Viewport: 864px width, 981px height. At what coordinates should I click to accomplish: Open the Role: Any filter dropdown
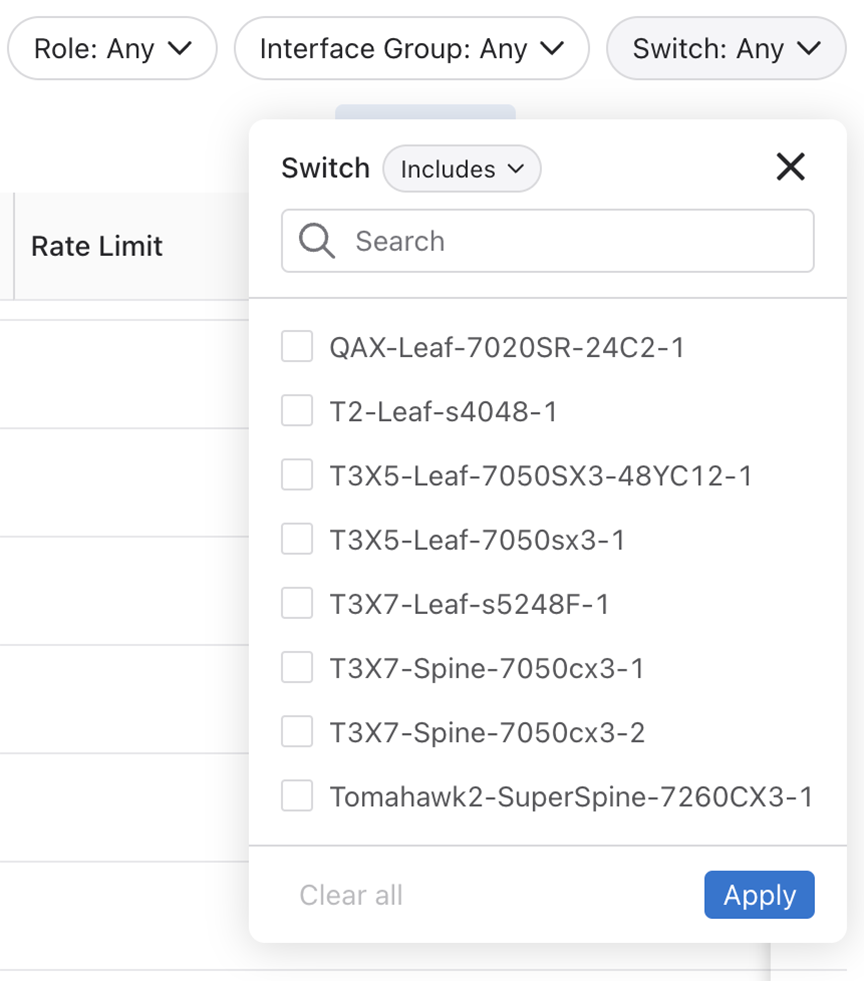click(x=112, y=48)
